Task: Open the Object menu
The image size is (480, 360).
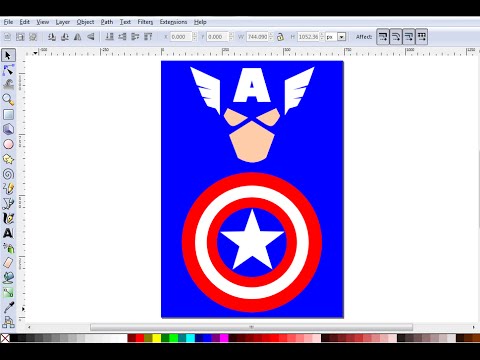Action: pyautogui.click(x=85, y=22)
